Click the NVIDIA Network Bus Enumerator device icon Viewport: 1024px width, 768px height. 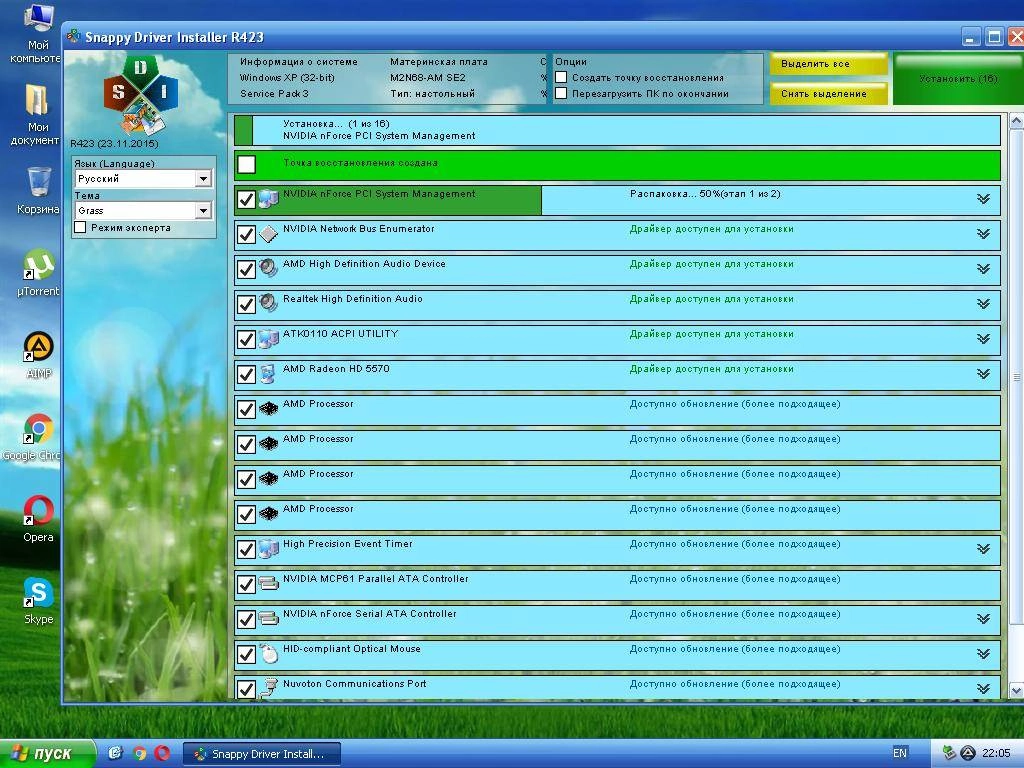[268, 234]
